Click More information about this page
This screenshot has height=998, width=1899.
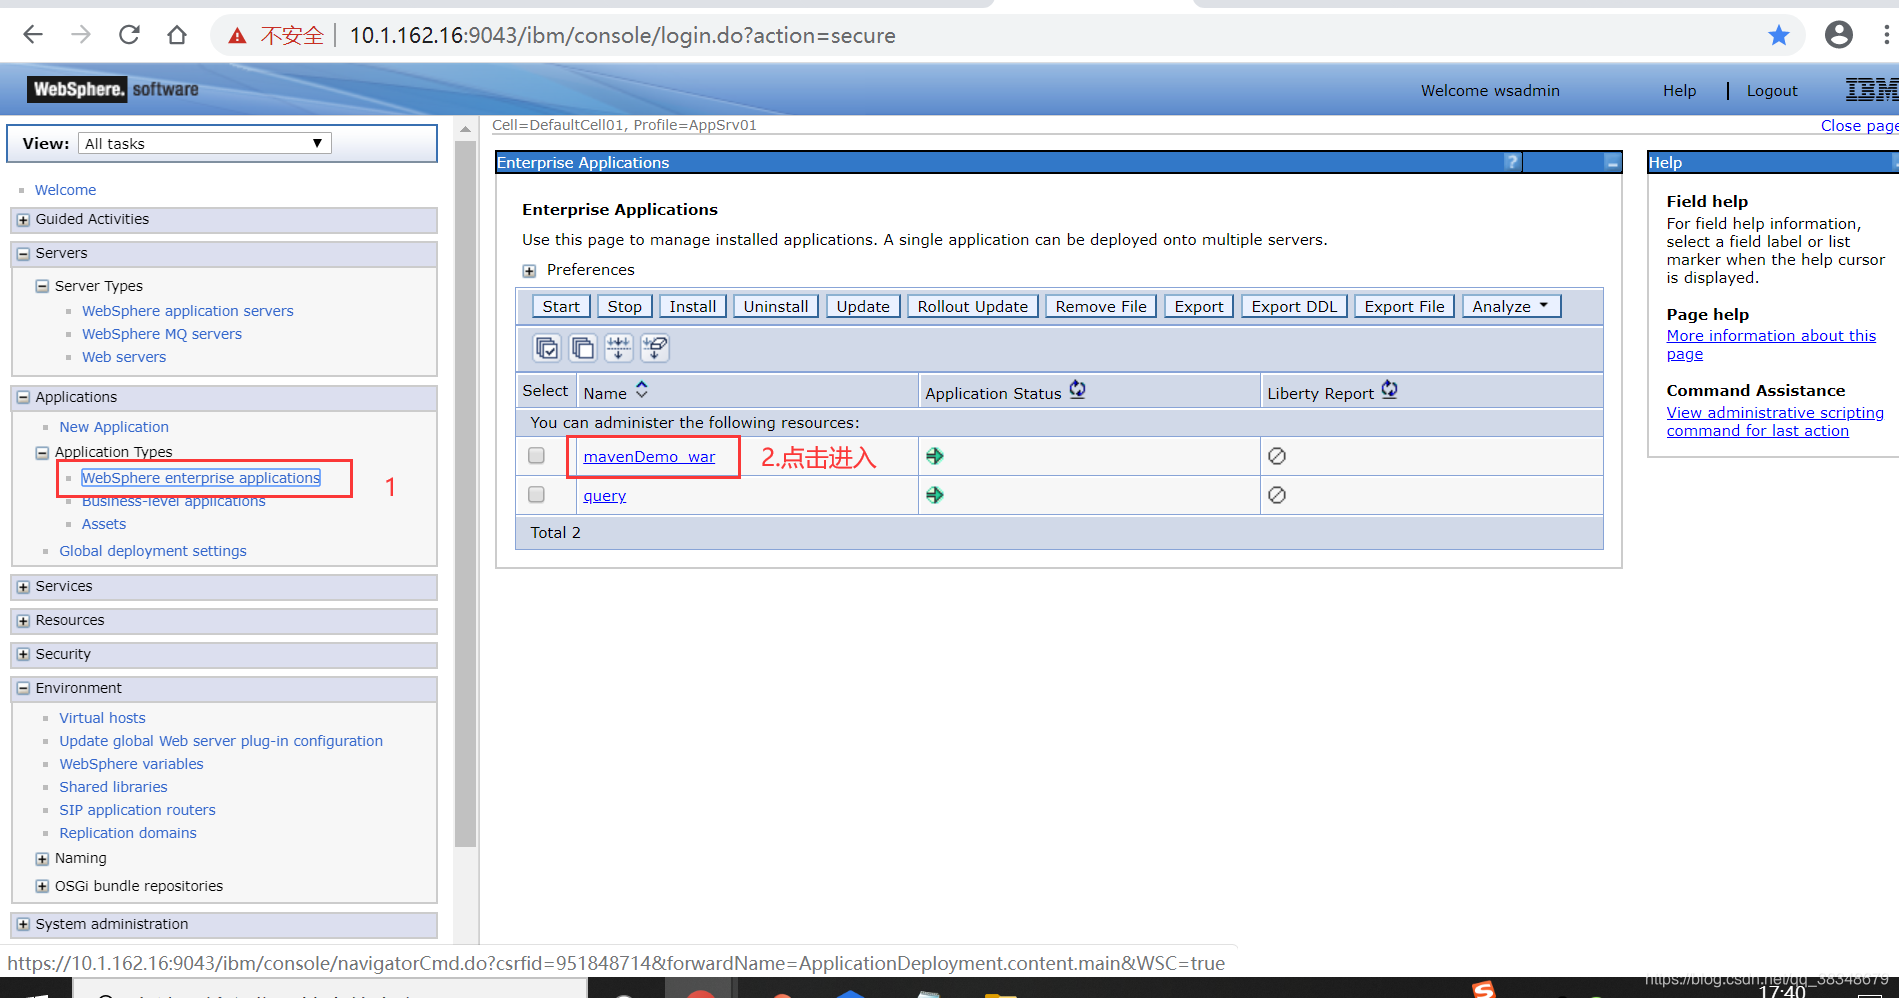click(1771, 345)
